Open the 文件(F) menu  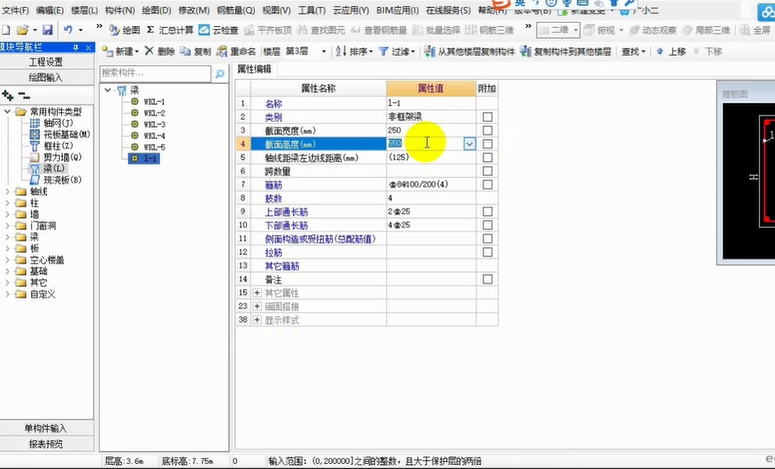point(15,10)
